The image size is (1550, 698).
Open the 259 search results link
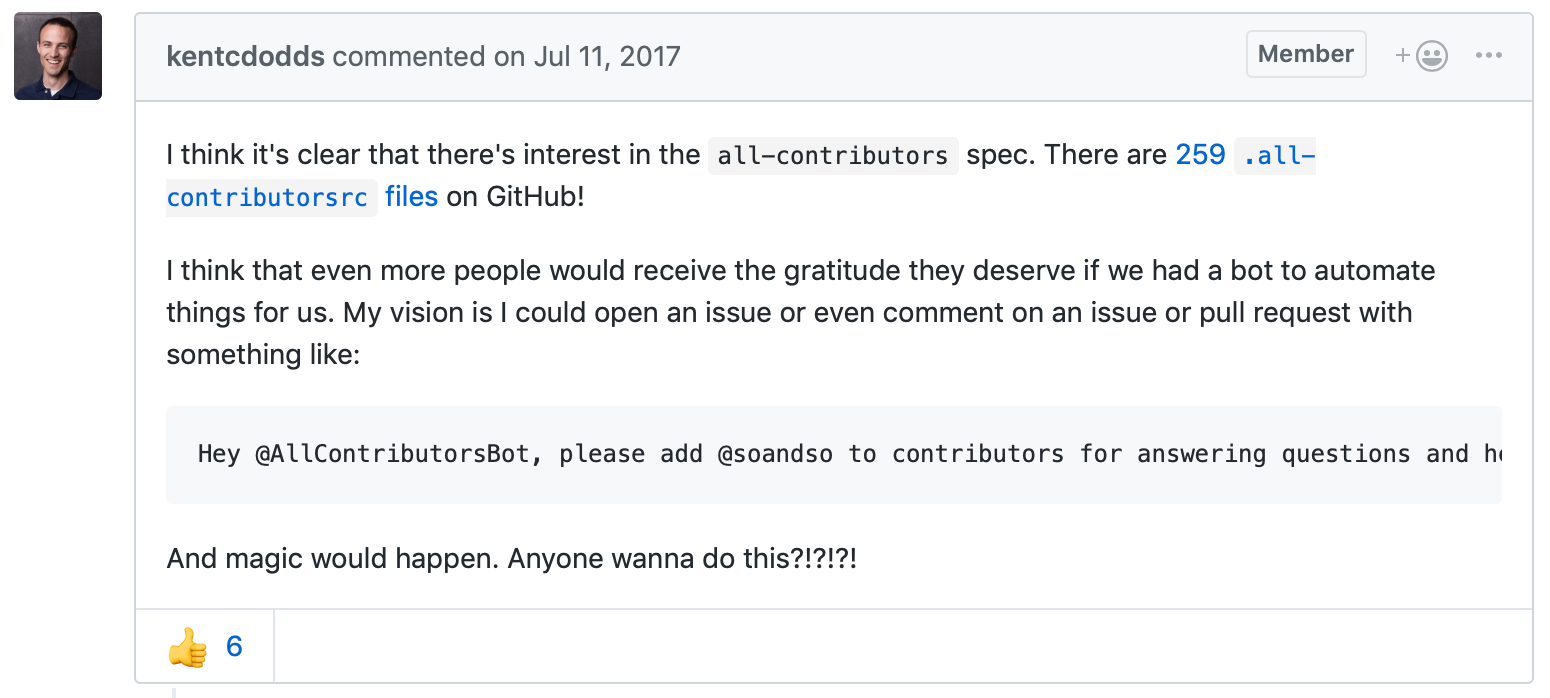tap(1200, 155)
